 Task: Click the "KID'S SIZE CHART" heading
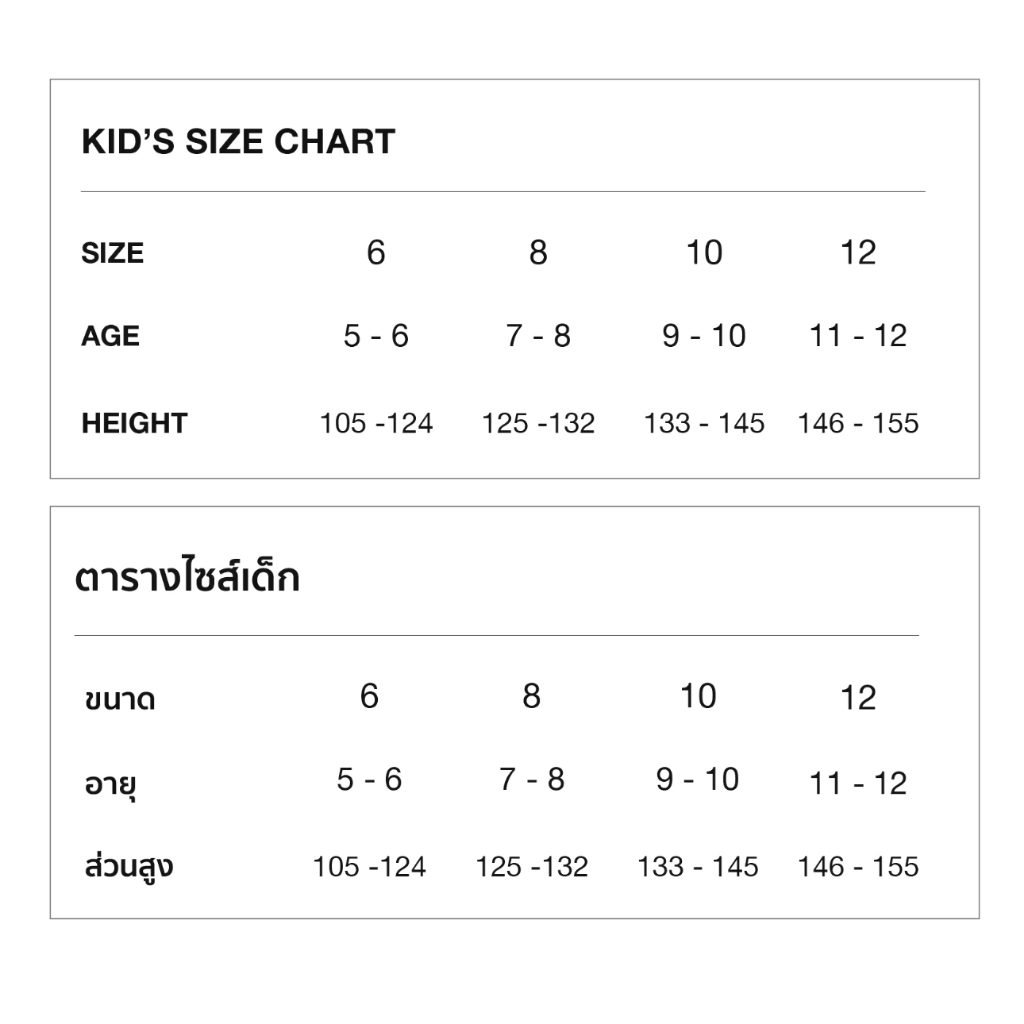238,142
